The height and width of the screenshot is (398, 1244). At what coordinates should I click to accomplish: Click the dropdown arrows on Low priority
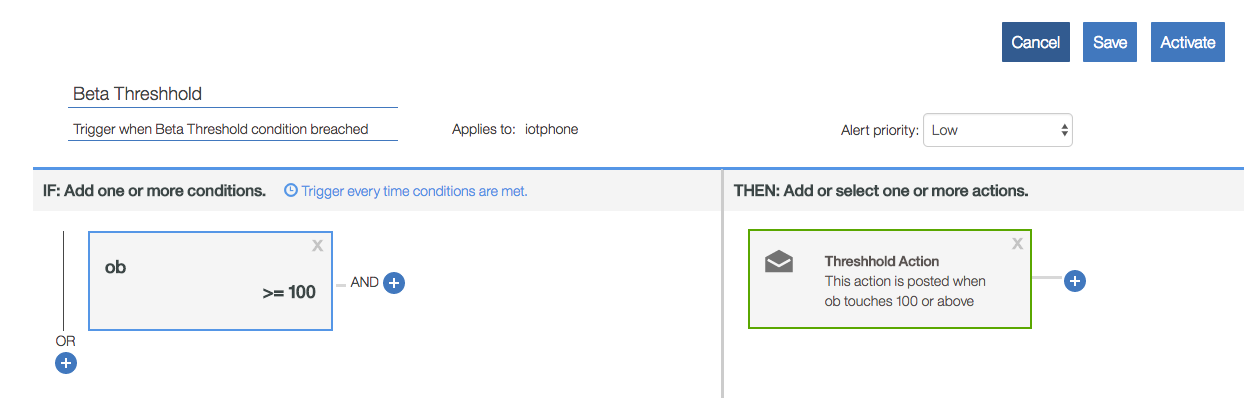pos(1064,130)
